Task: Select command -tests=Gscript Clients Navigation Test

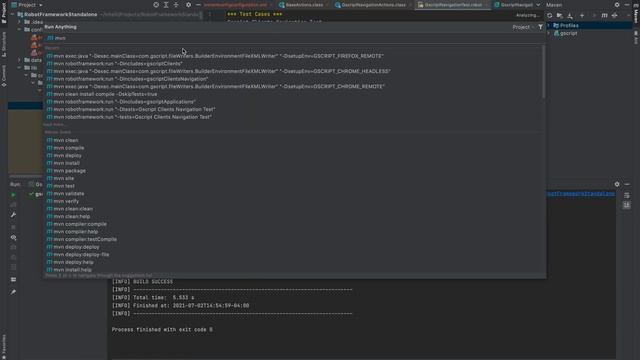Action: pos(129,117)
